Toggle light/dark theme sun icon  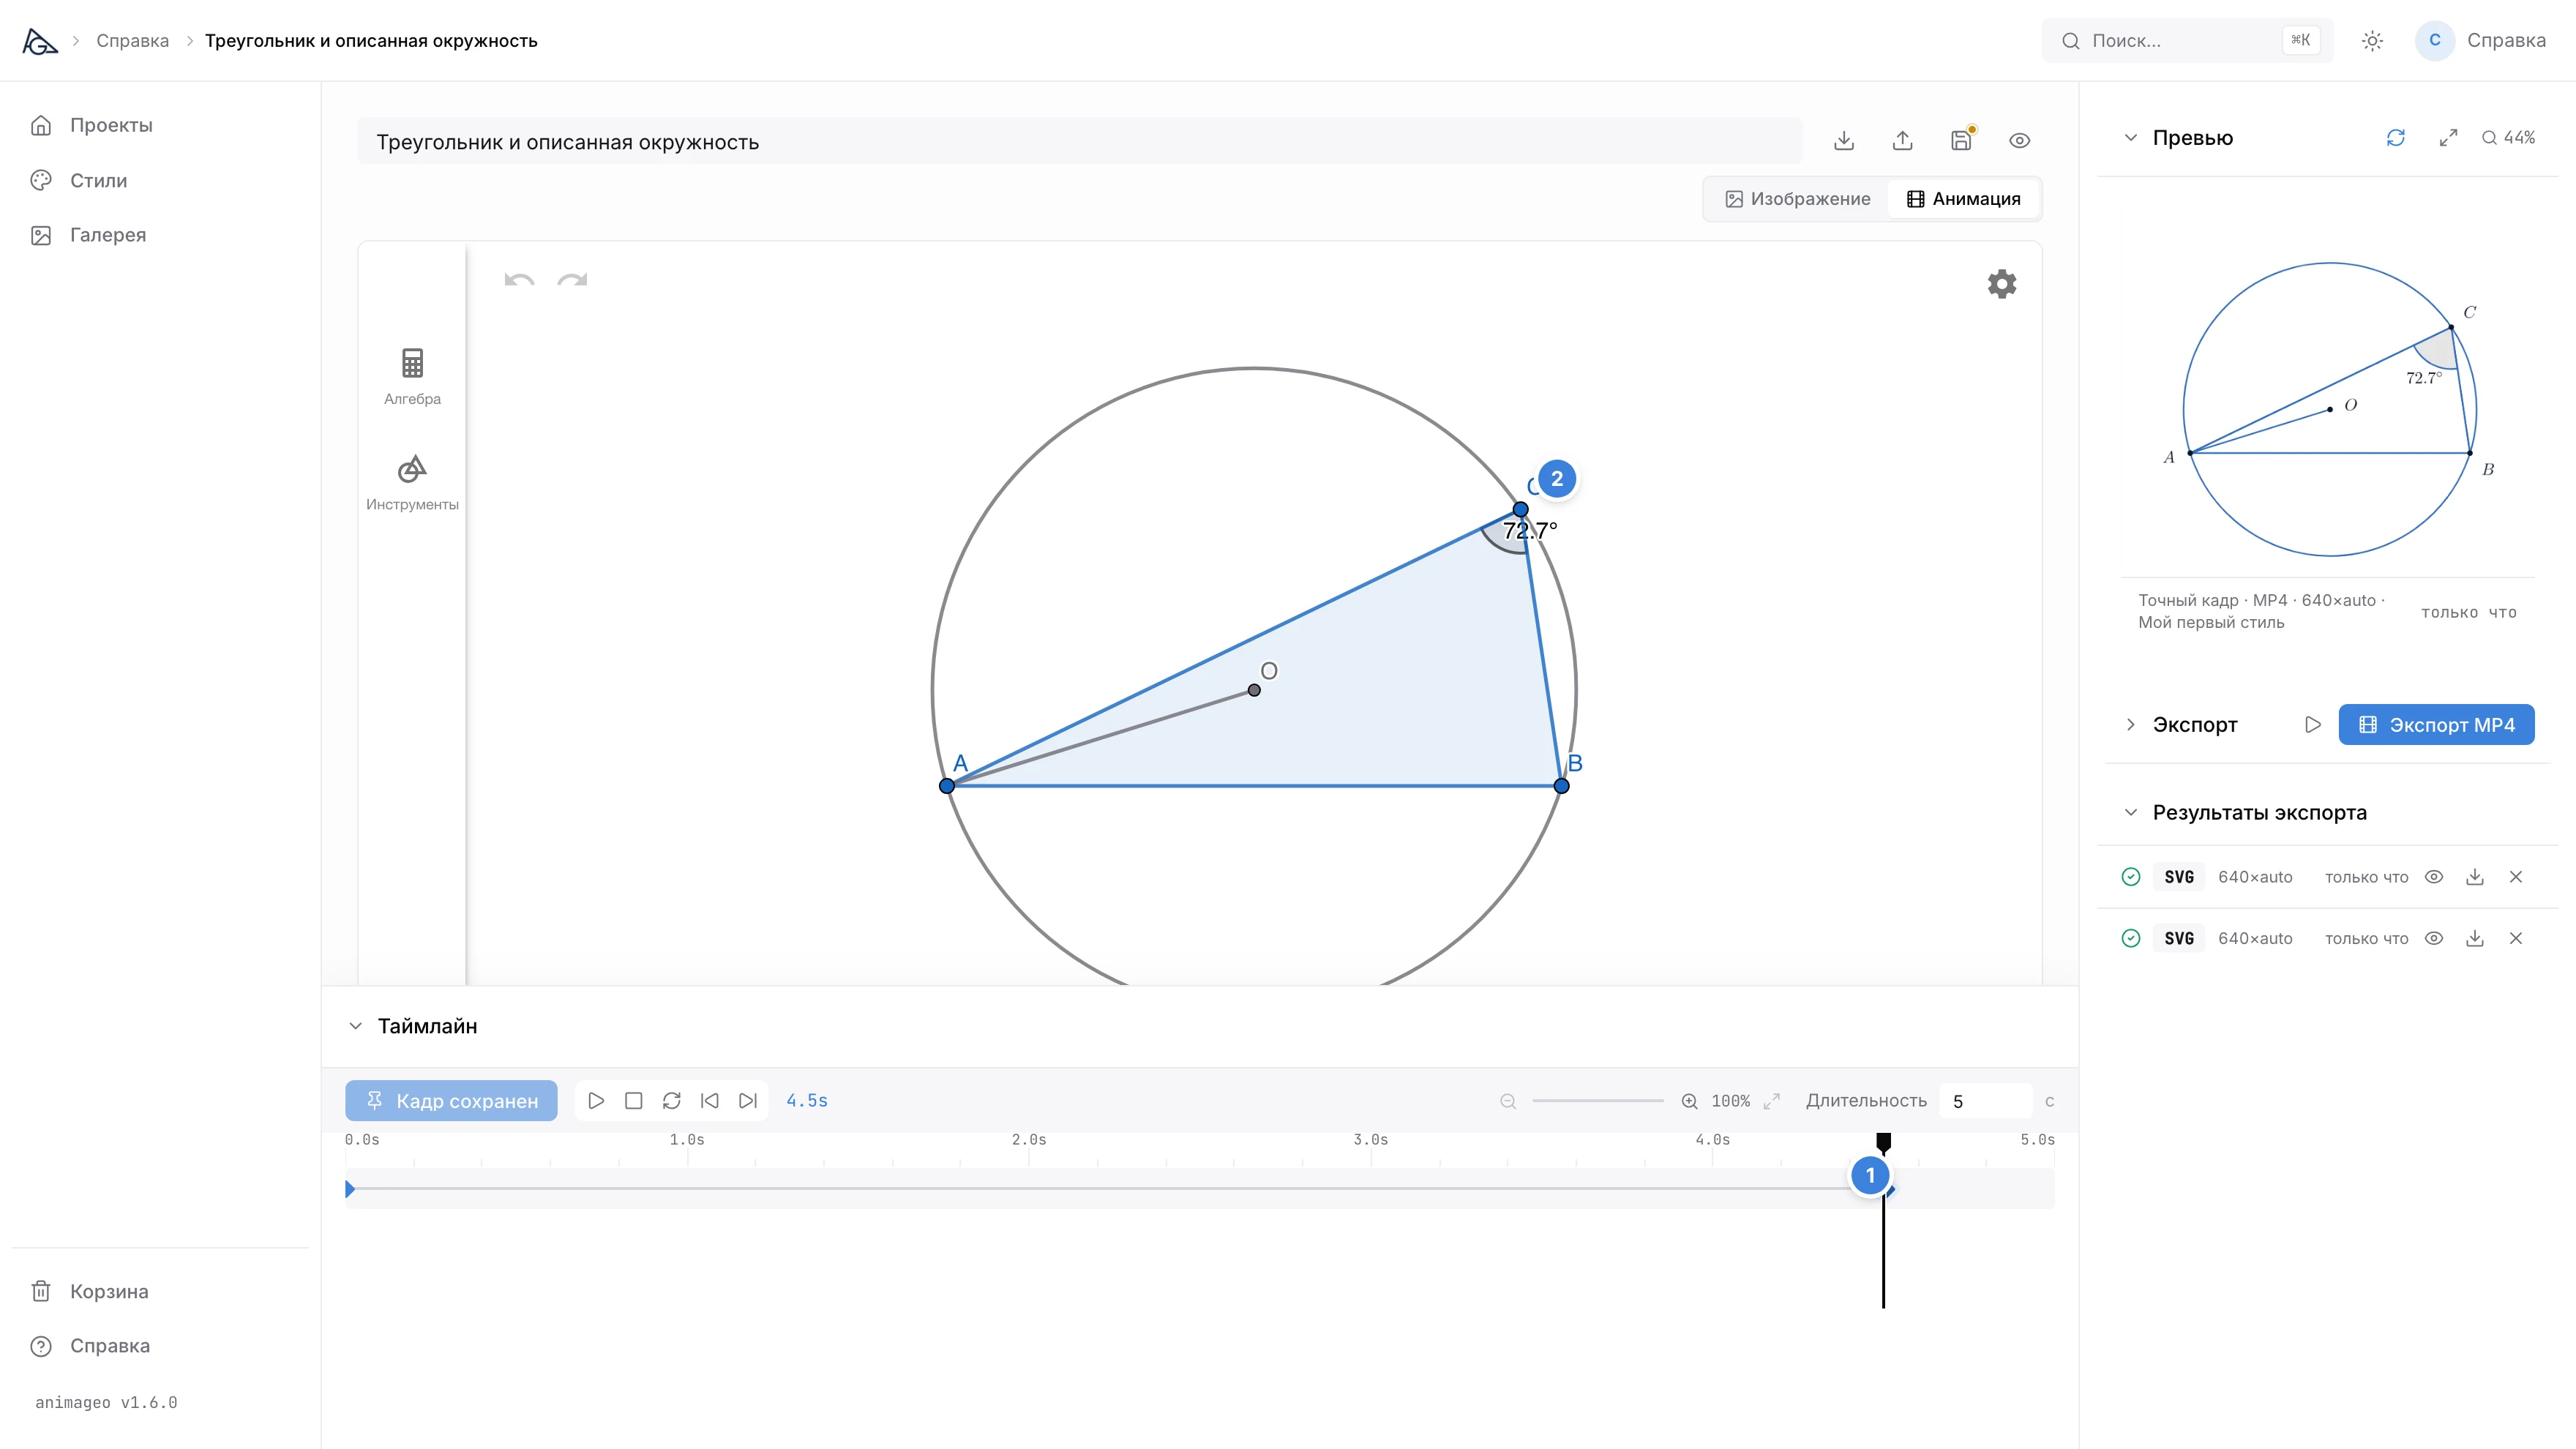pos(2372,41)
